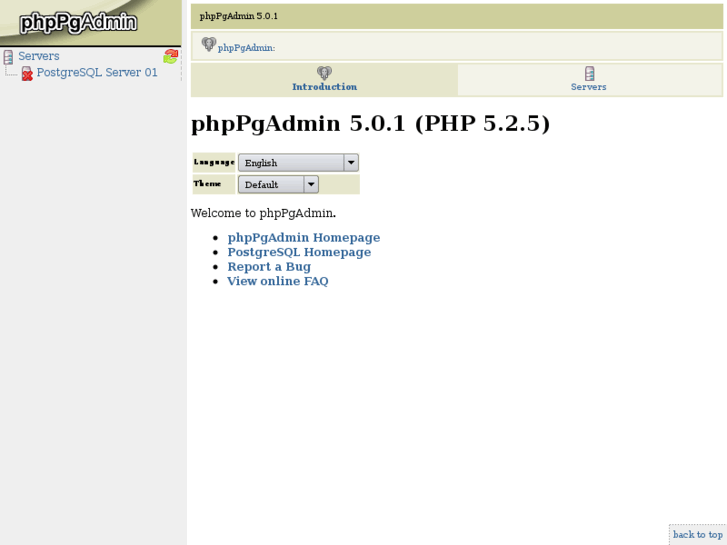Click the red disconnected server icon

click(27, 73)
